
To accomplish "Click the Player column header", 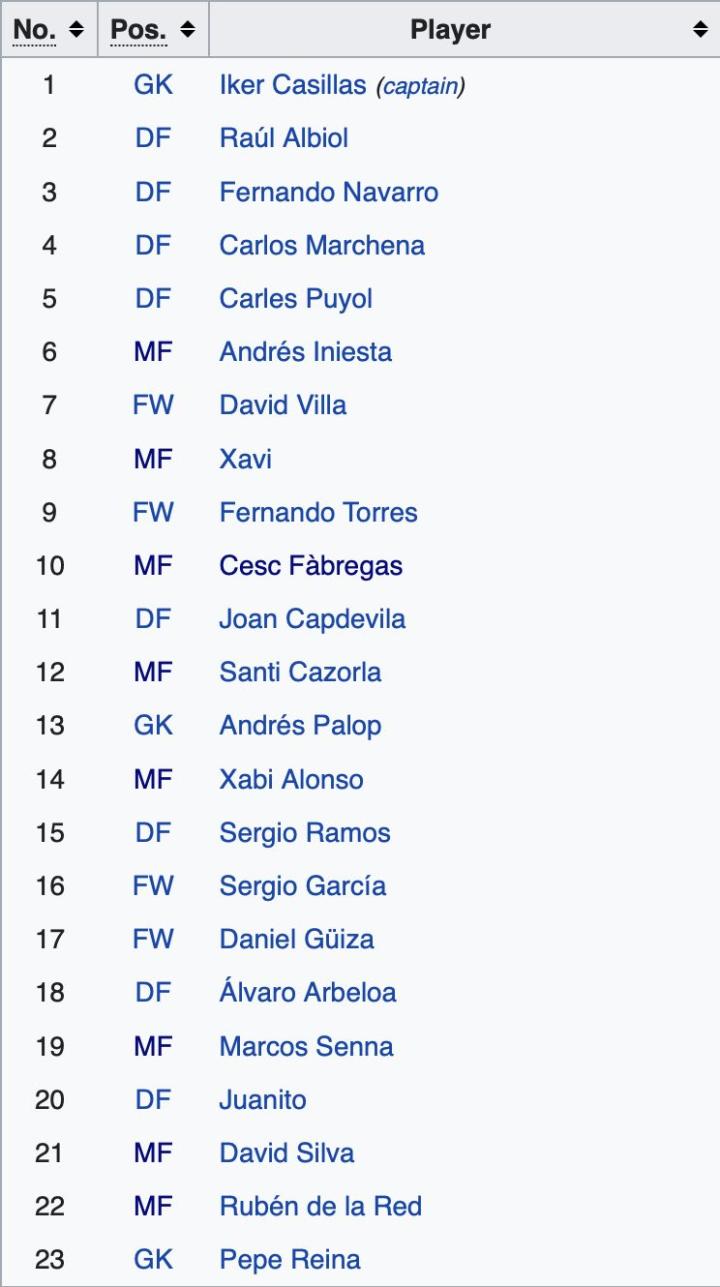I will (x=450, y=30).
